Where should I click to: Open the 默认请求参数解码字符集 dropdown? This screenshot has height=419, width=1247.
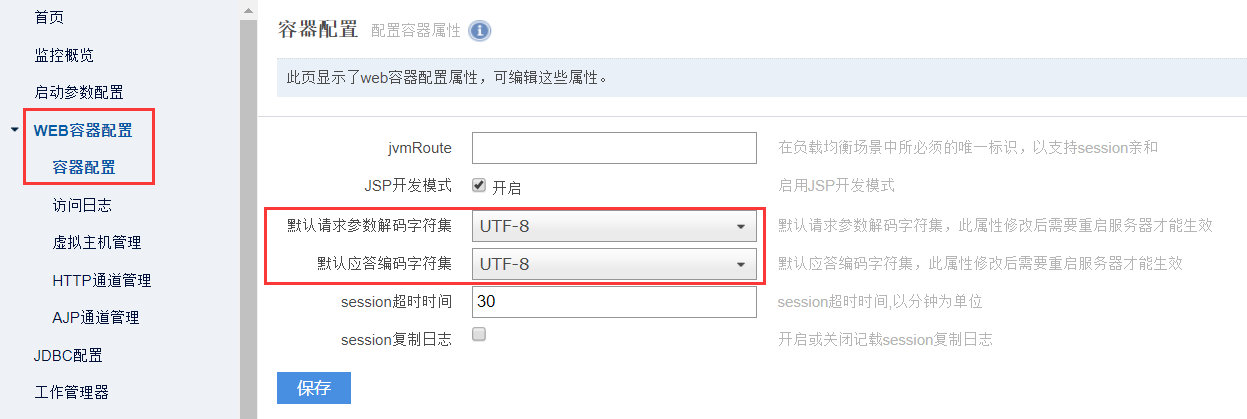tap(614, 226)
